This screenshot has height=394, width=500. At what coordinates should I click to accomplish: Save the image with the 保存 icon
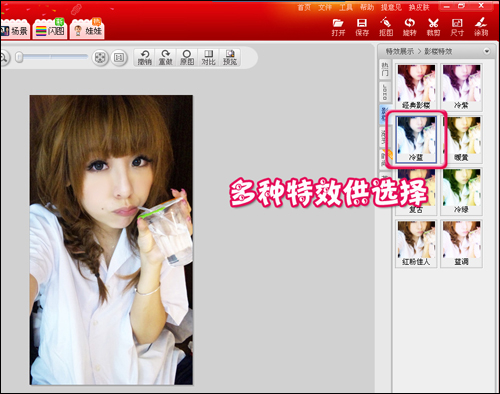tap(362, 27)
